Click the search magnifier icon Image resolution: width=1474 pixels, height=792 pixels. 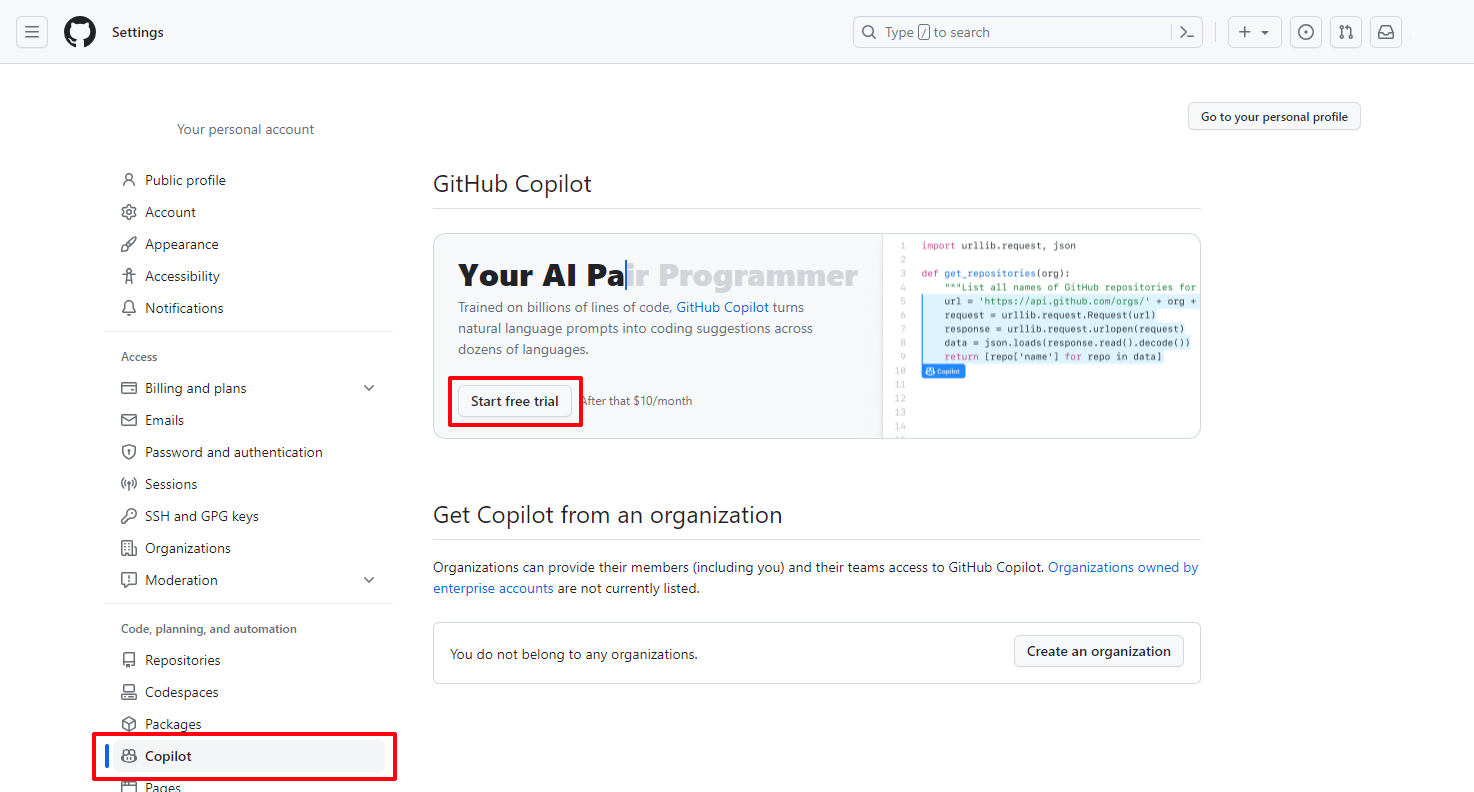(x=869, y=32)
